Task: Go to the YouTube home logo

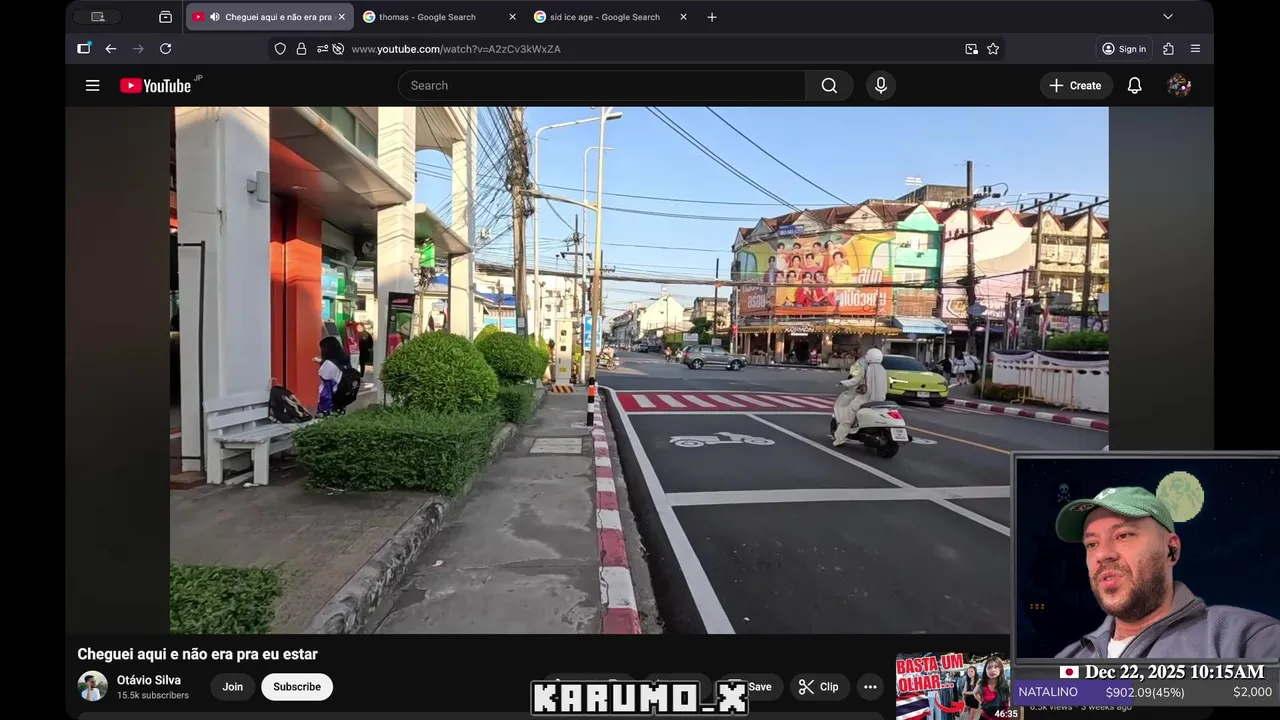Action: [156, 85]
